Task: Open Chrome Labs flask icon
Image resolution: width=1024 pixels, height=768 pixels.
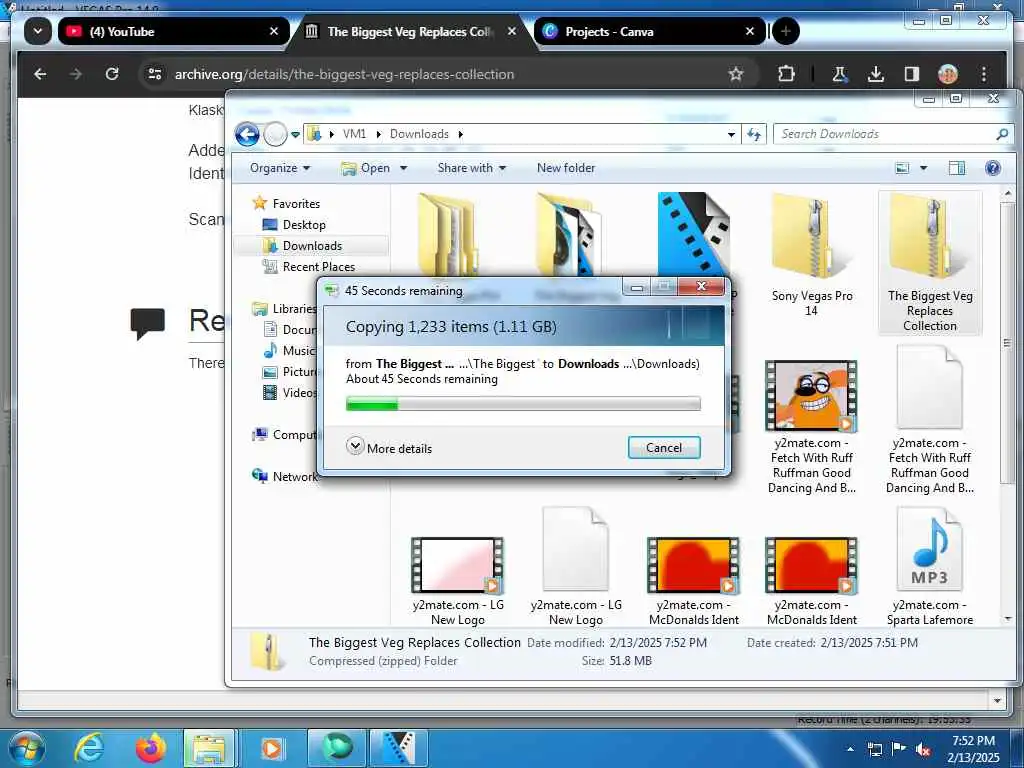Action: click(x=839, y=74)
